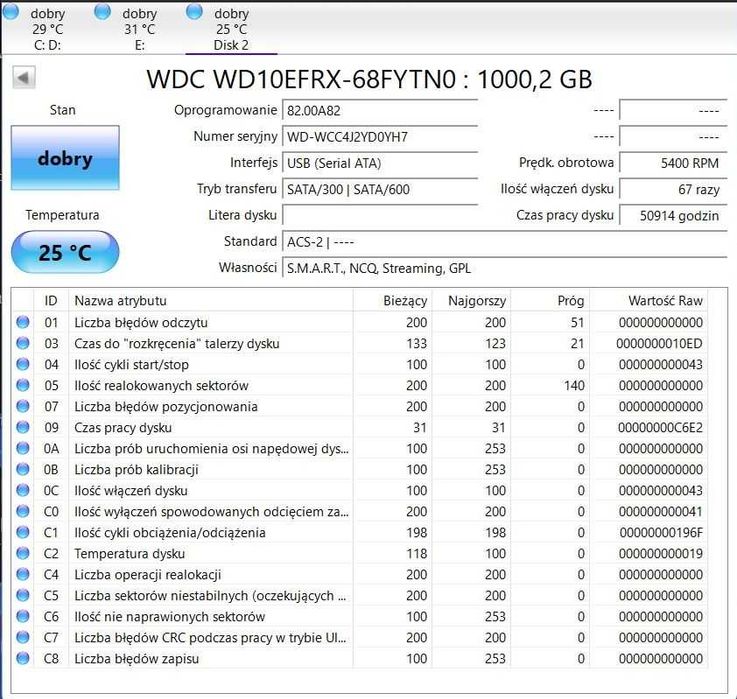
Task: Click the Wartość Raw column header
Action: [649, 301]
